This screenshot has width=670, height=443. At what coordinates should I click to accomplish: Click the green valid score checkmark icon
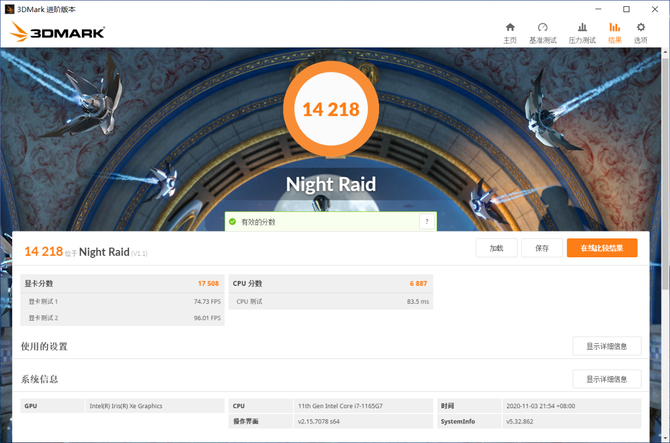(232, 222)
